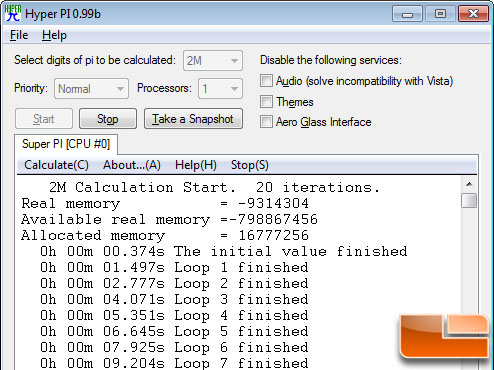Open the Calculate(C) menu
This screenshot has height=370, width=494.
pos(56,165)
